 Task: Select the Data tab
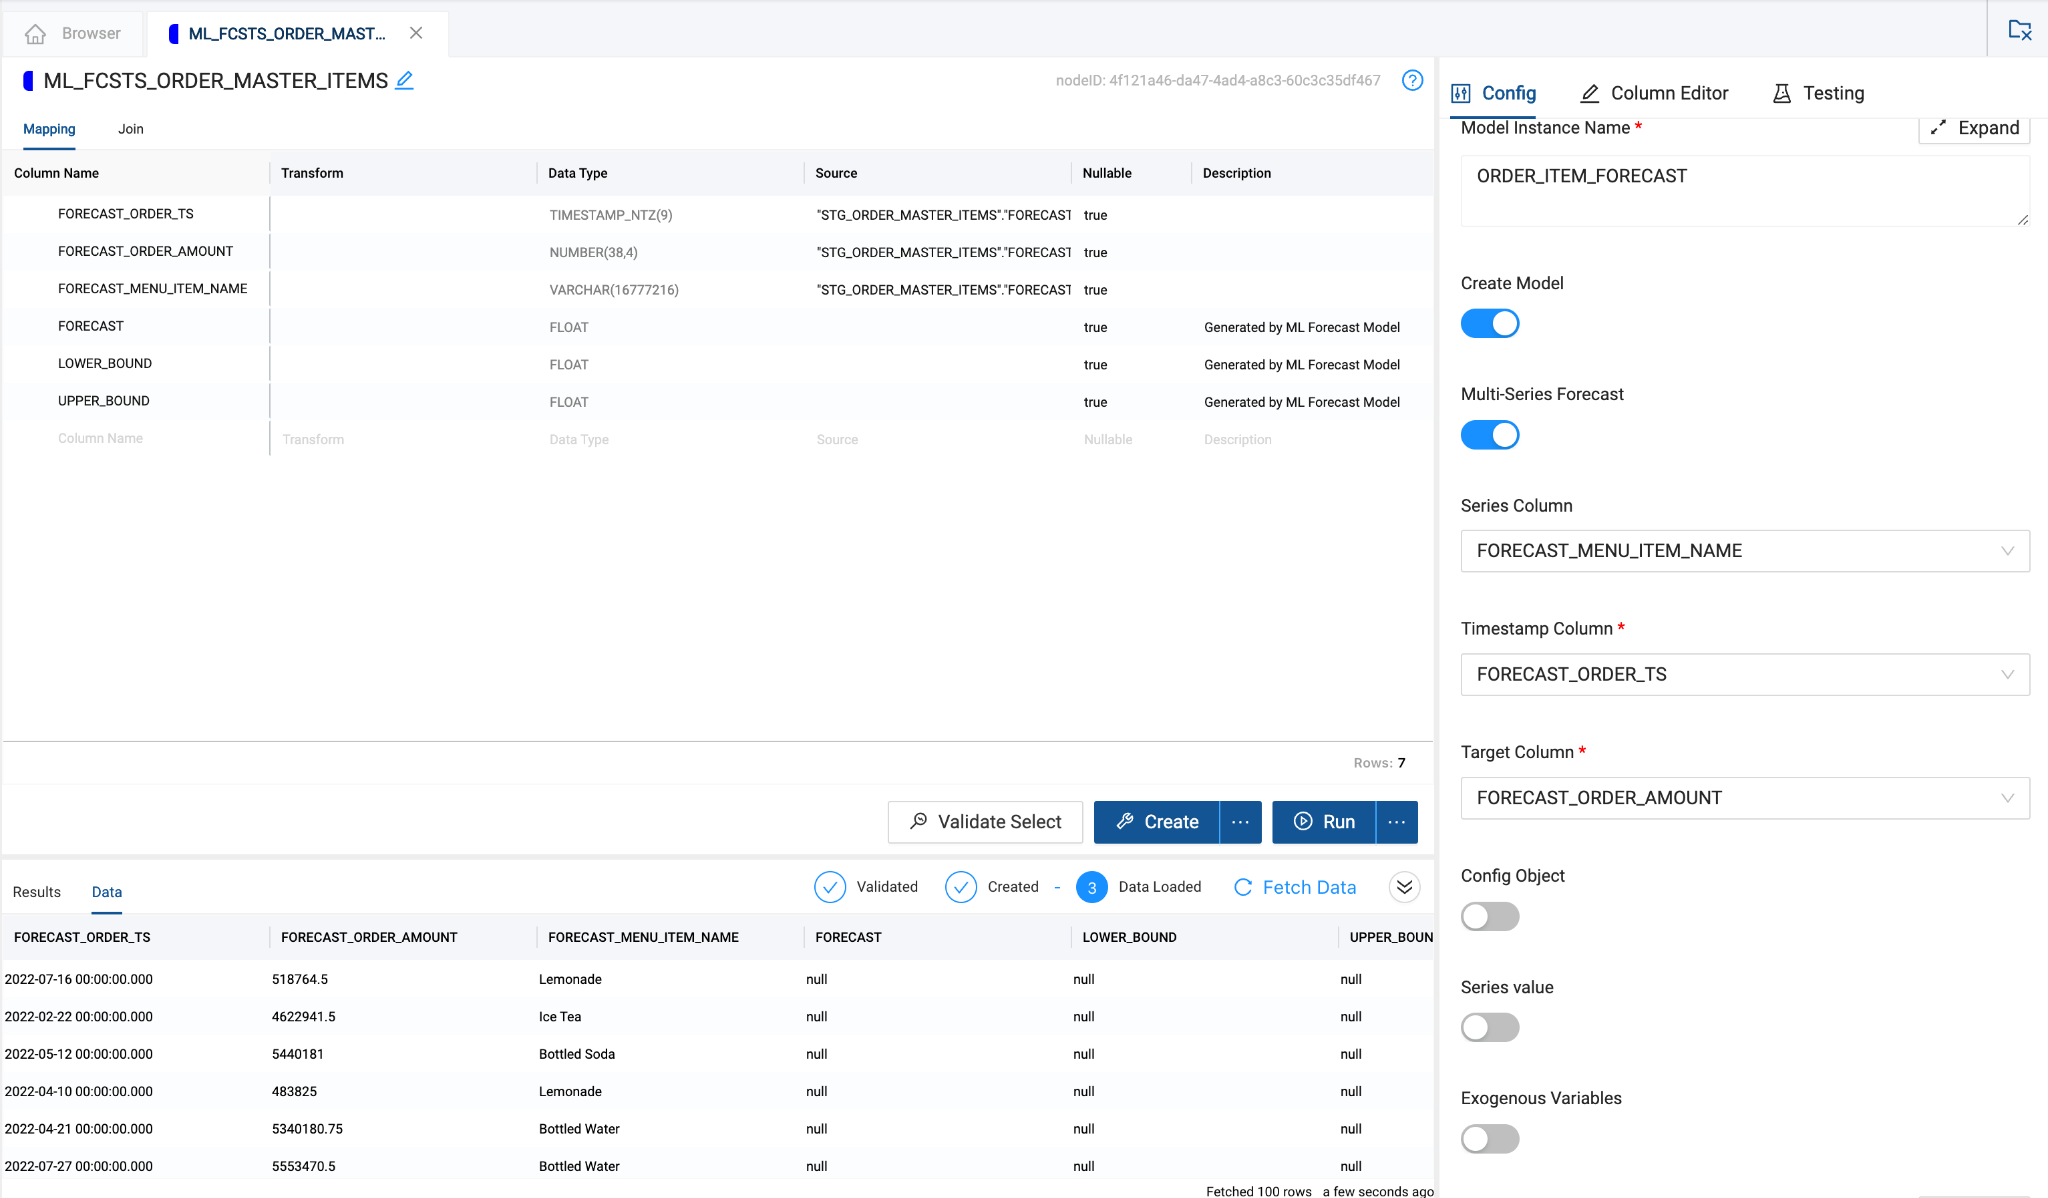[107, 892]
